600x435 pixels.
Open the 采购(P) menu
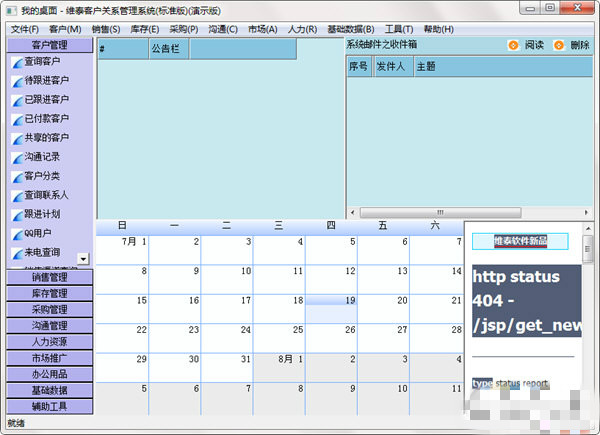[184, 29]
